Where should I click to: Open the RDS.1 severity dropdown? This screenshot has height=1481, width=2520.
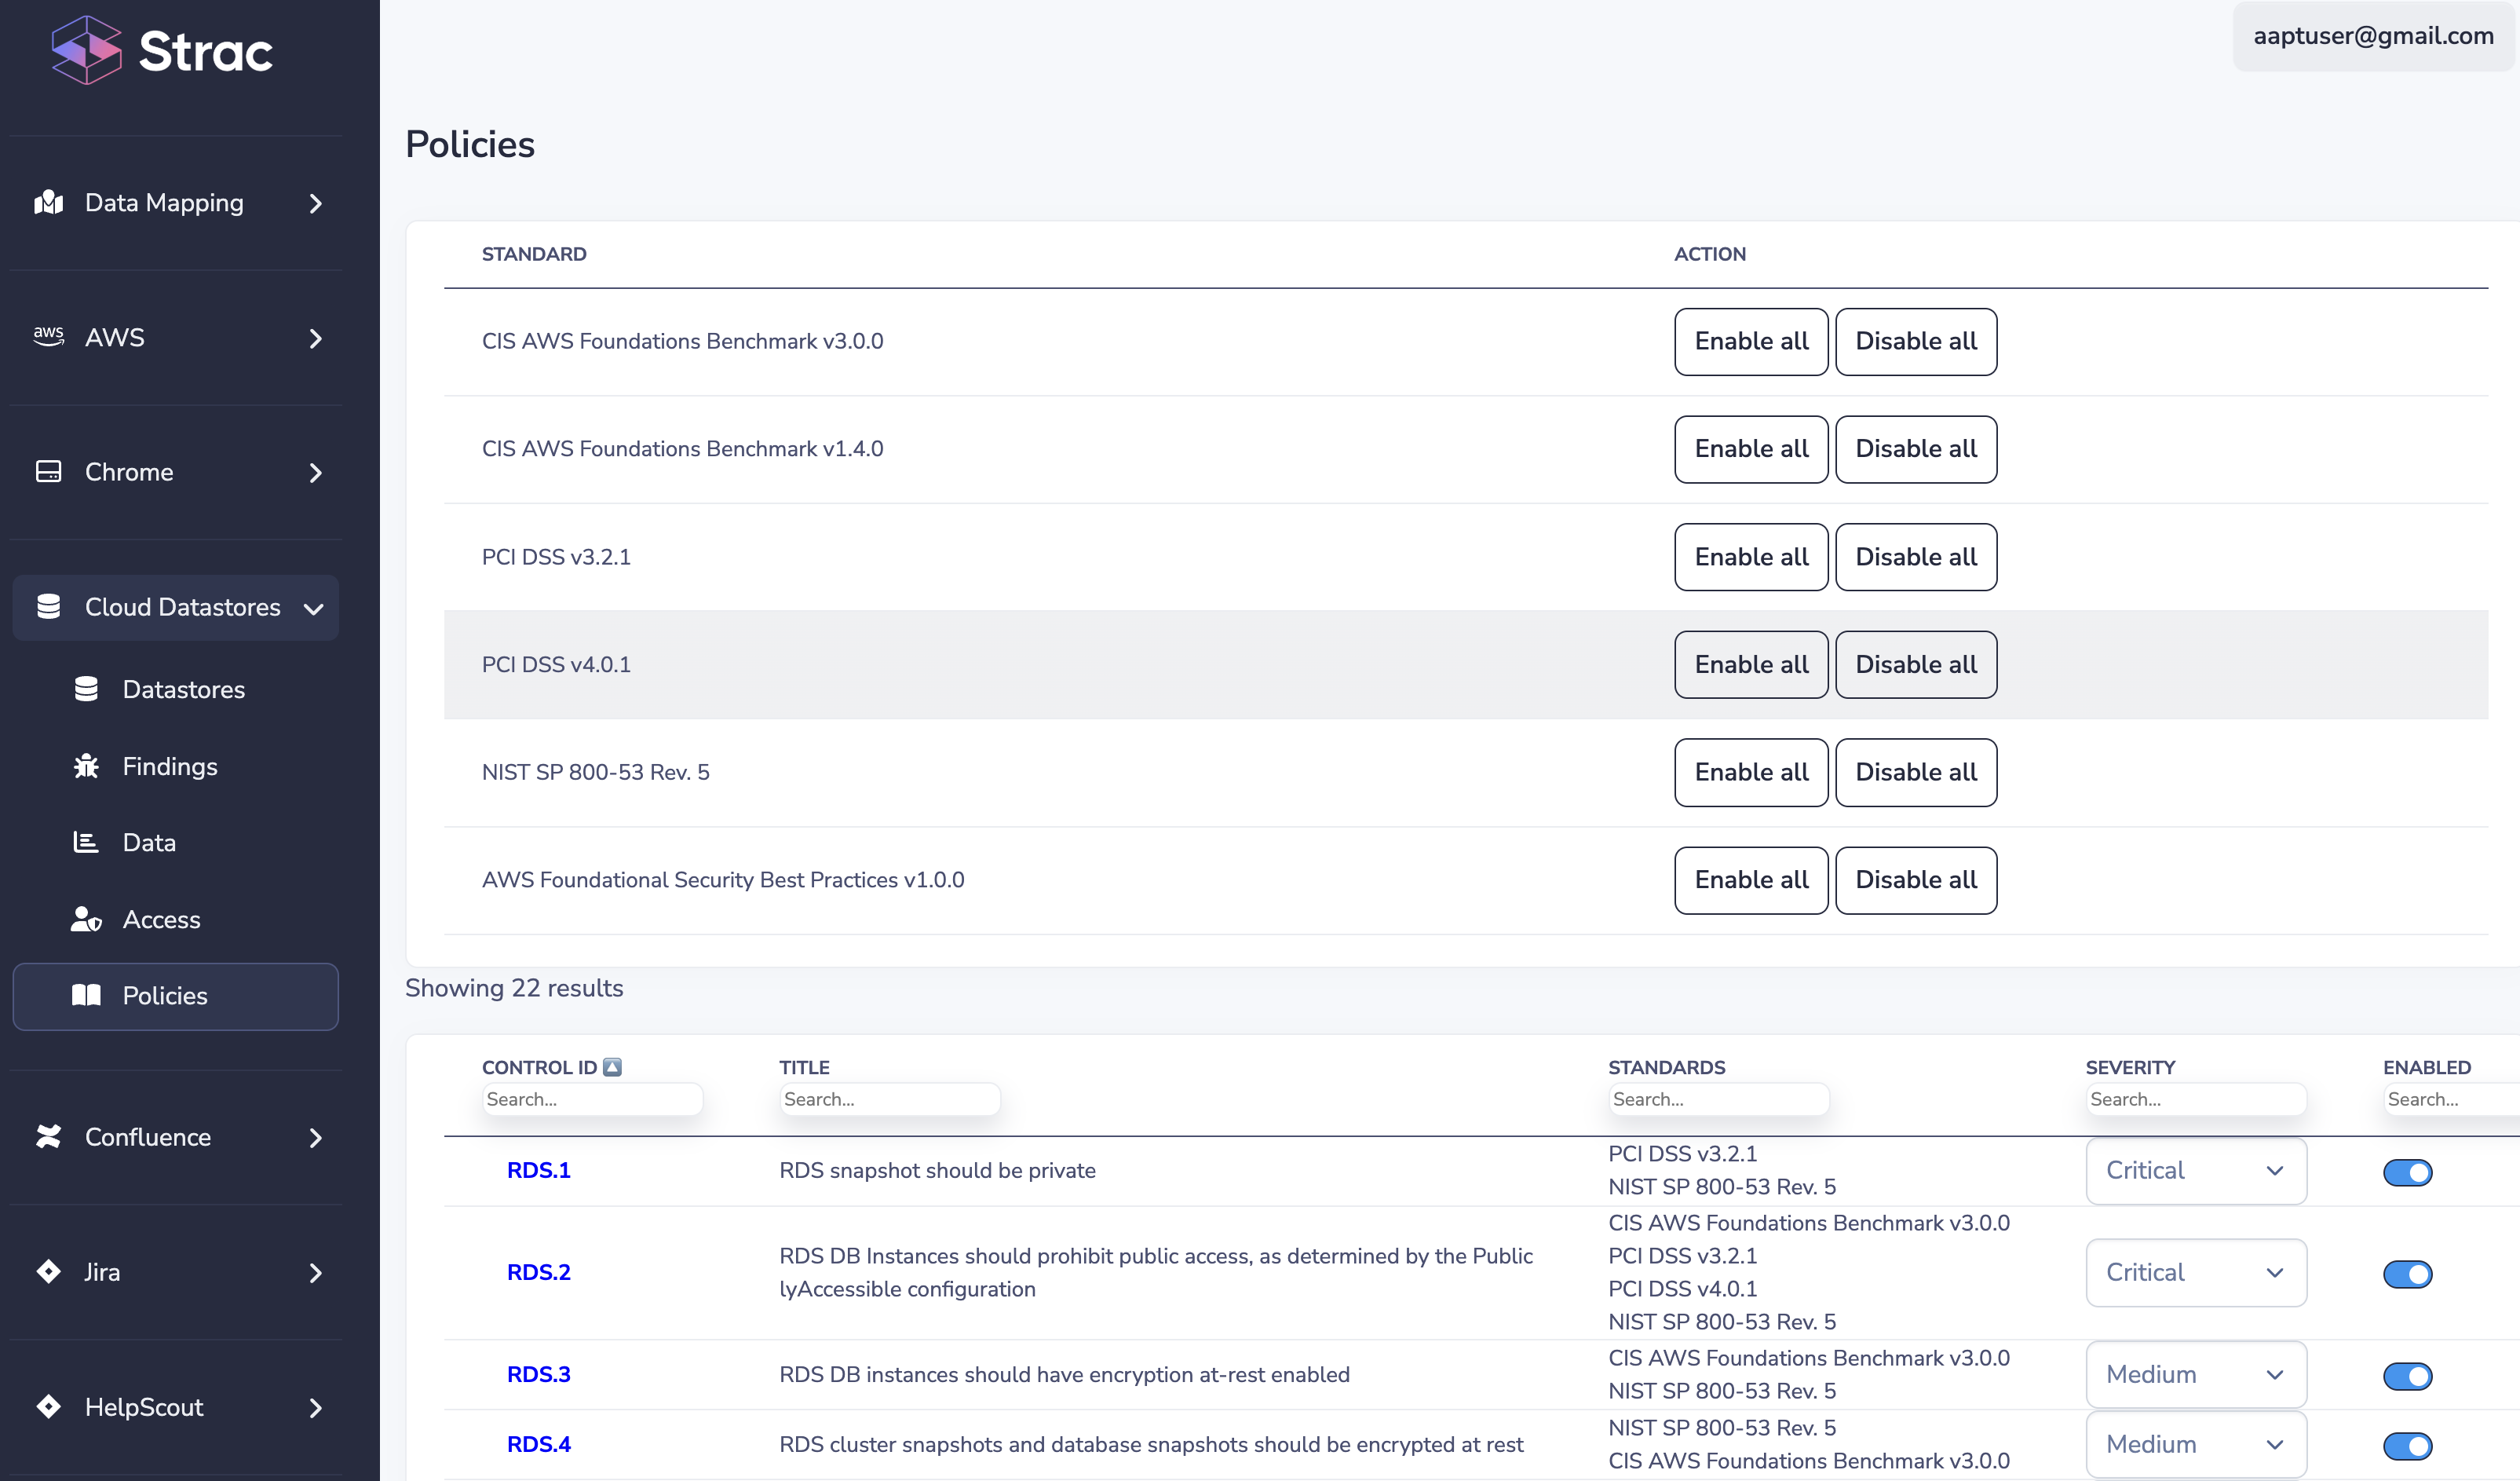pyautogui.click(x=2195, y=1171)
